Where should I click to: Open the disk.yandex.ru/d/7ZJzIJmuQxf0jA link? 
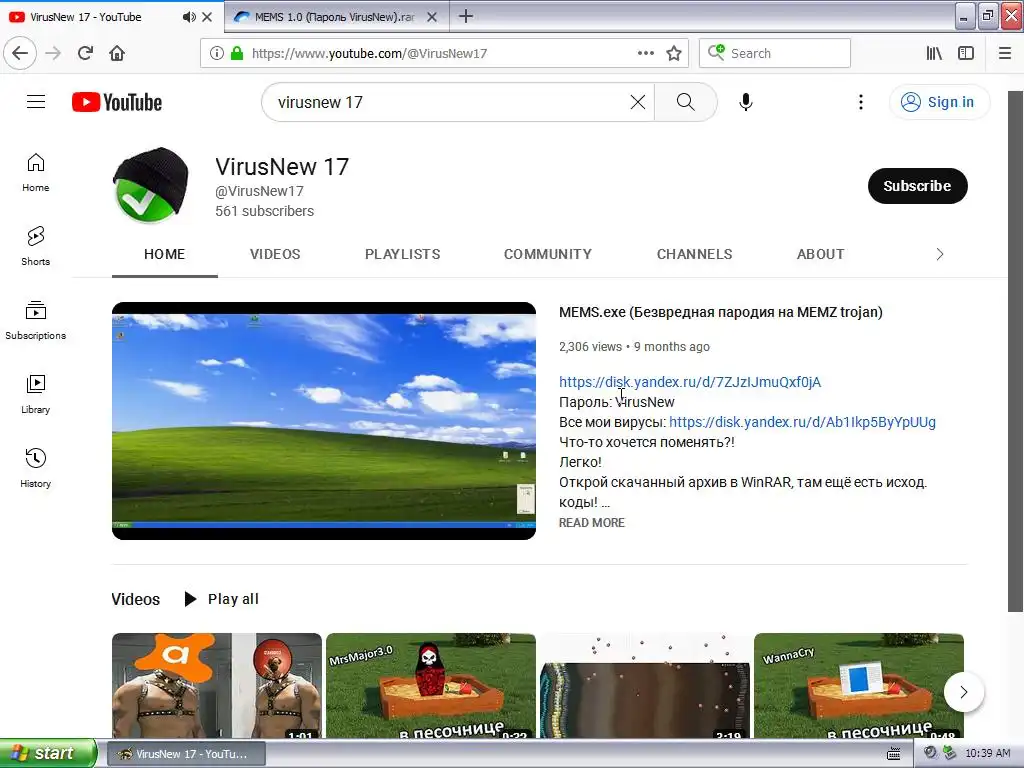pyautogui.click(x=690, y=382)
